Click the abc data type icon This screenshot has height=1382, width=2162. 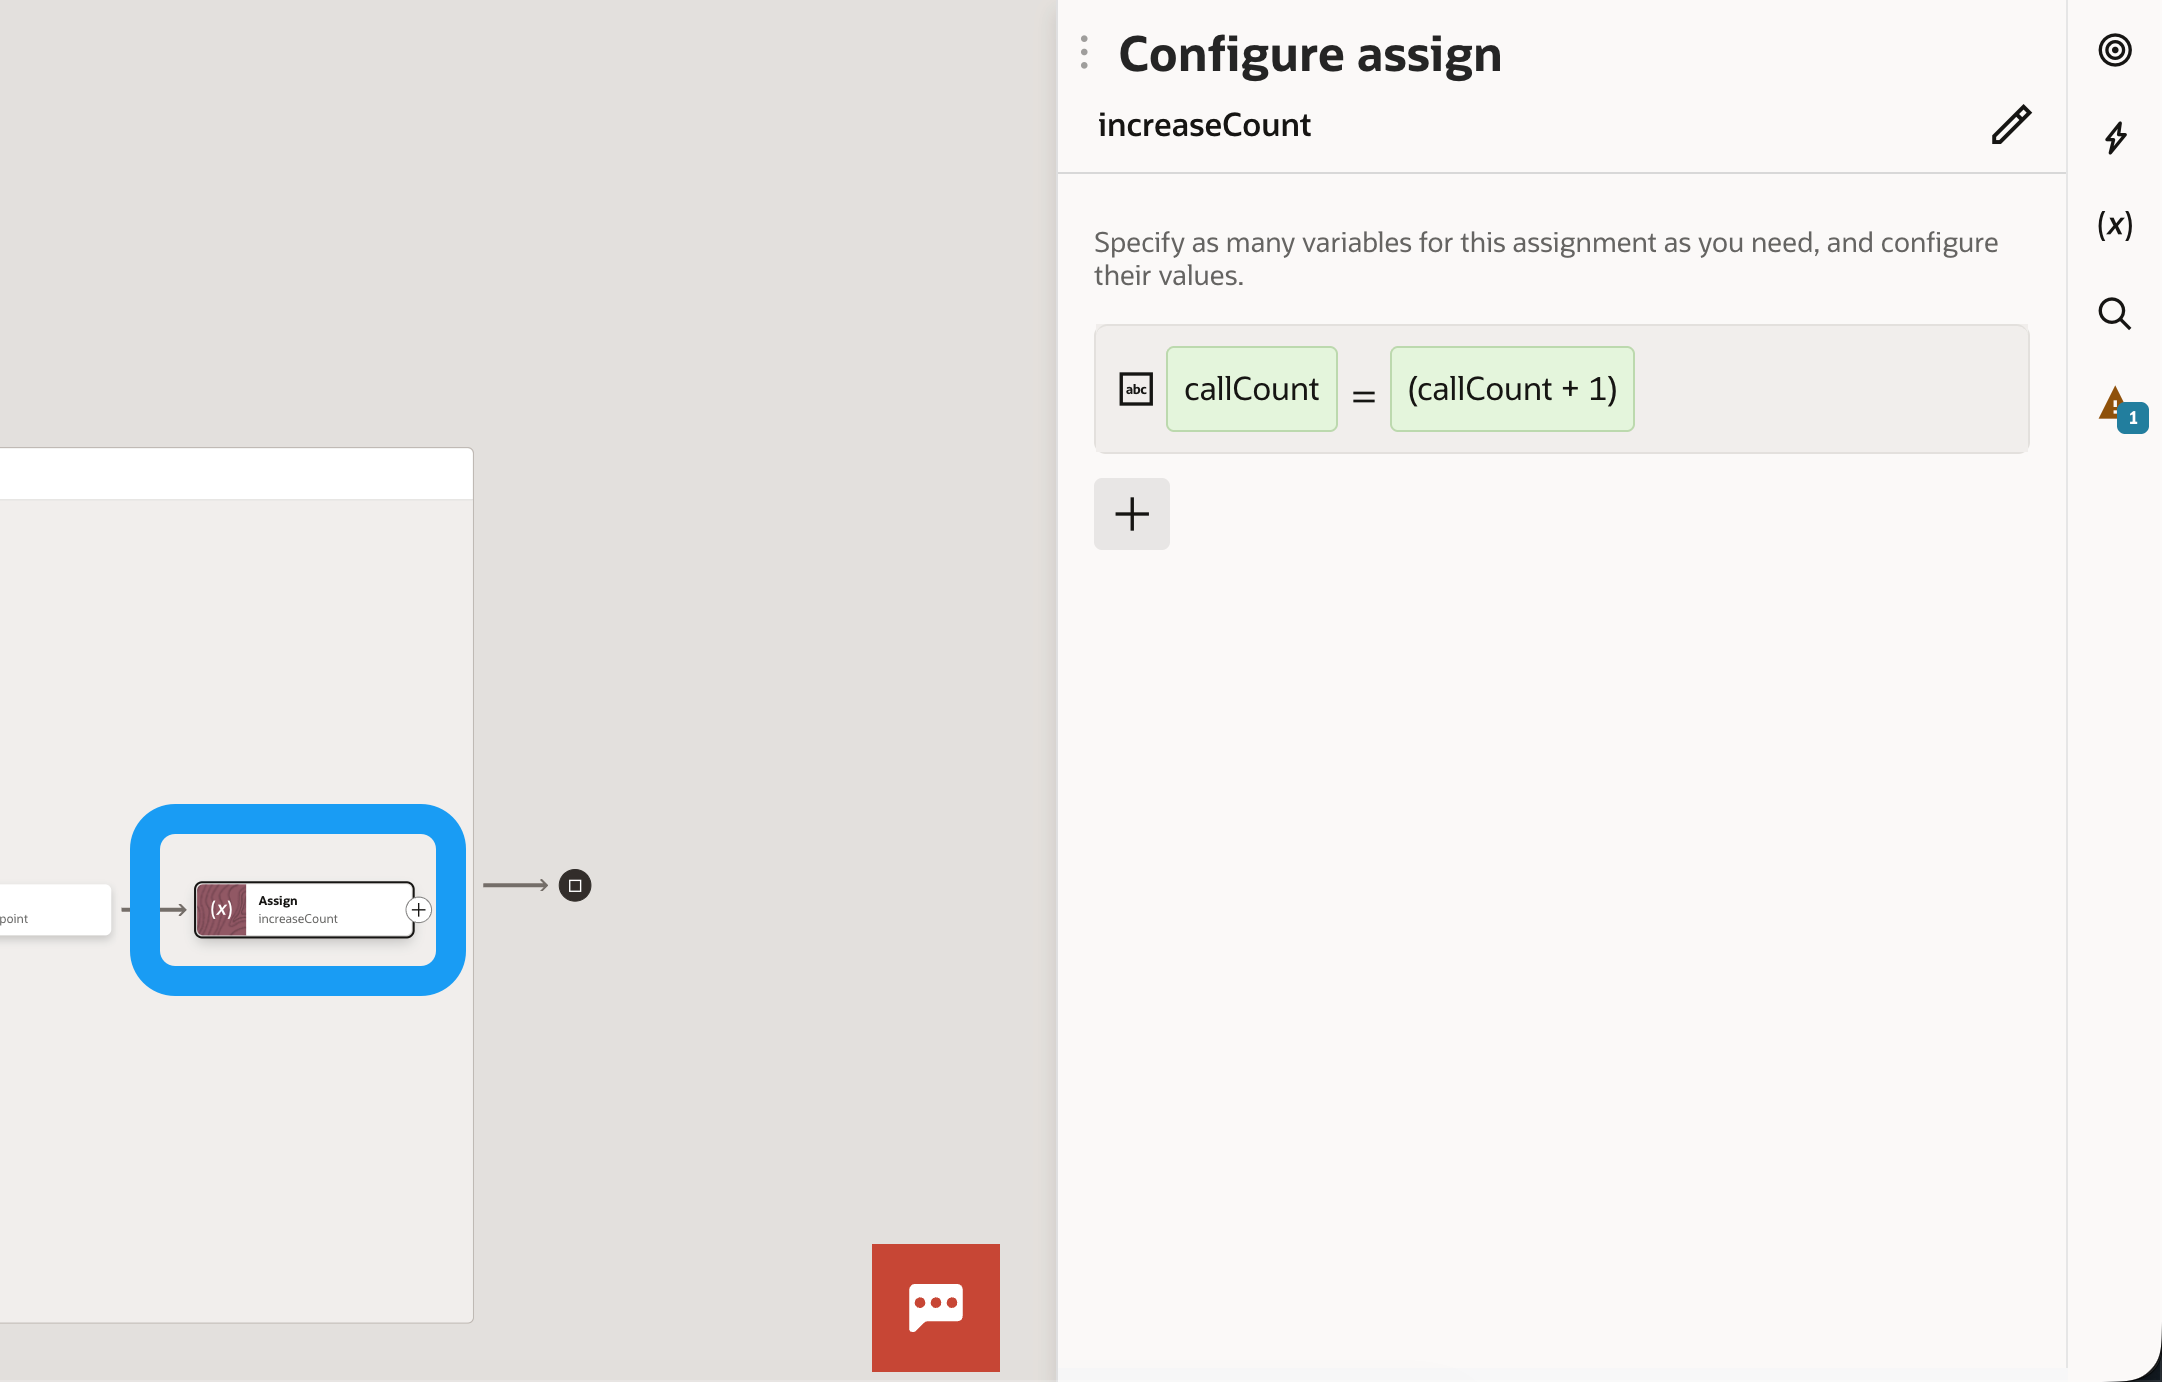coord(1135,389)
